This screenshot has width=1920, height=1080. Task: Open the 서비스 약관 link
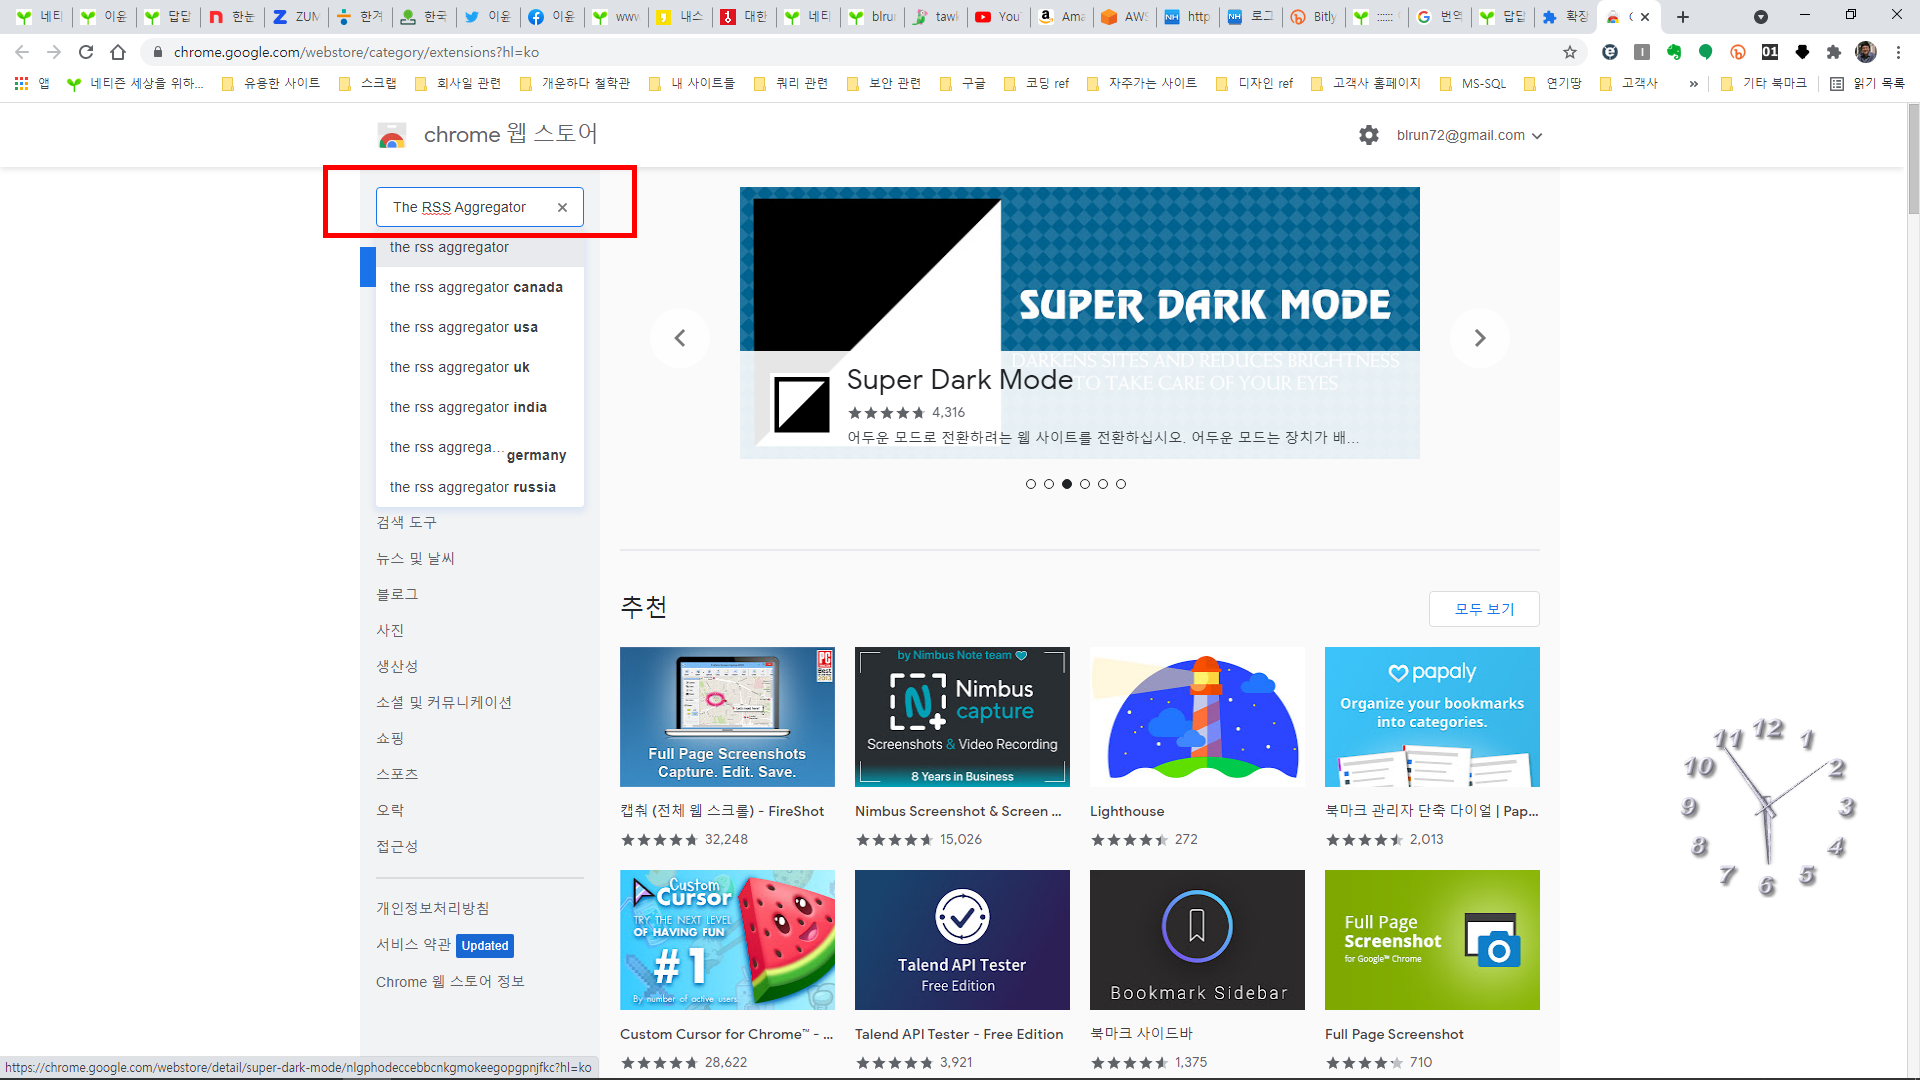pos(413,944)
